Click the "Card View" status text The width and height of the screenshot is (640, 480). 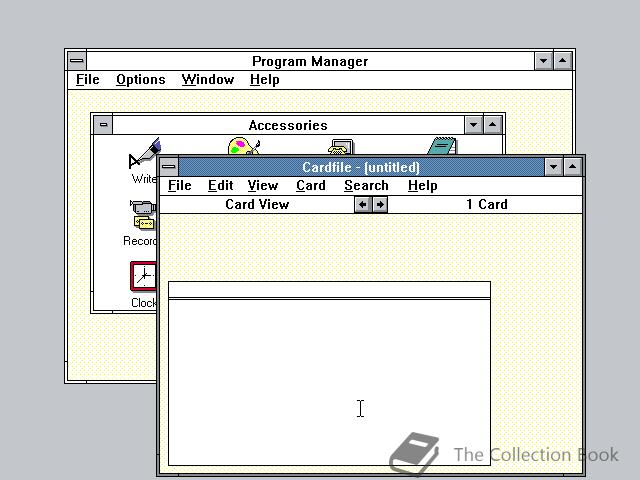(x=257, y=204)
